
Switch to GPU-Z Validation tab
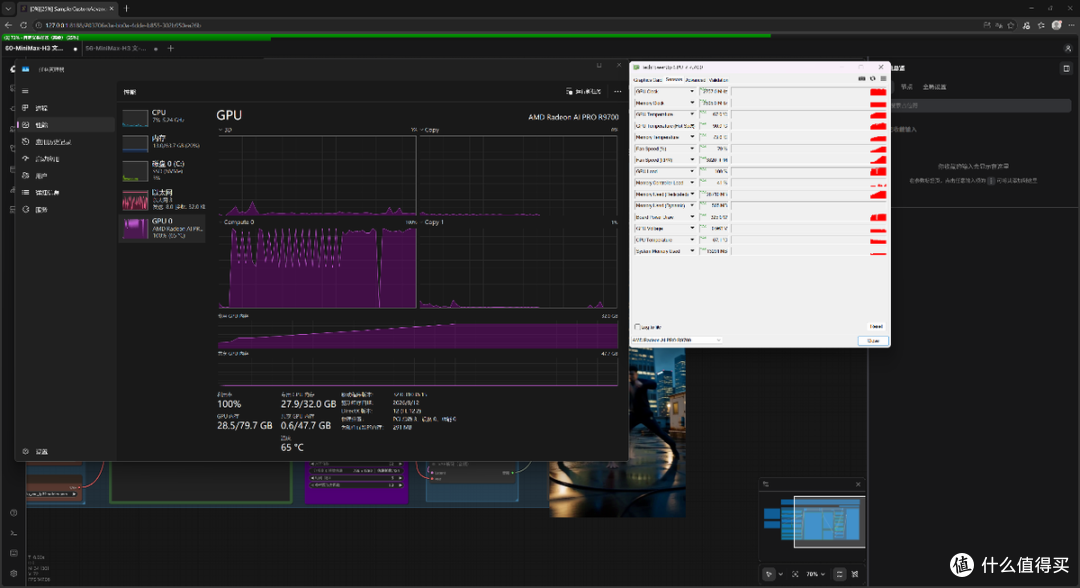coord(718,80)
